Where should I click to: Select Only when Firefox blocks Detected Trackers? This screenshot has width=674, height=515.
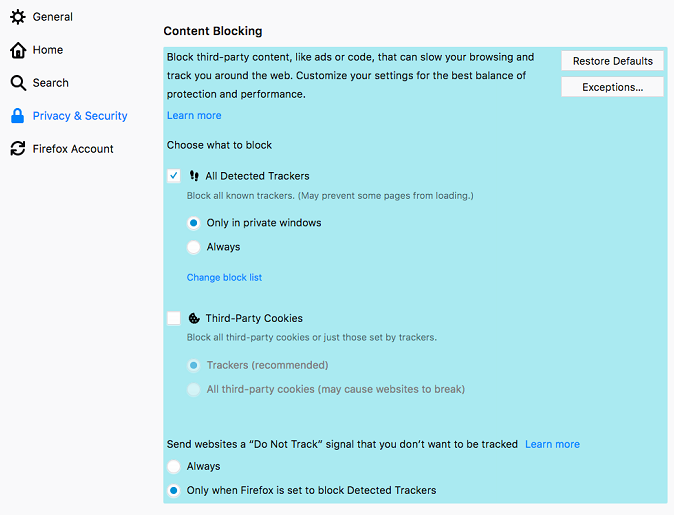(174, 490)
